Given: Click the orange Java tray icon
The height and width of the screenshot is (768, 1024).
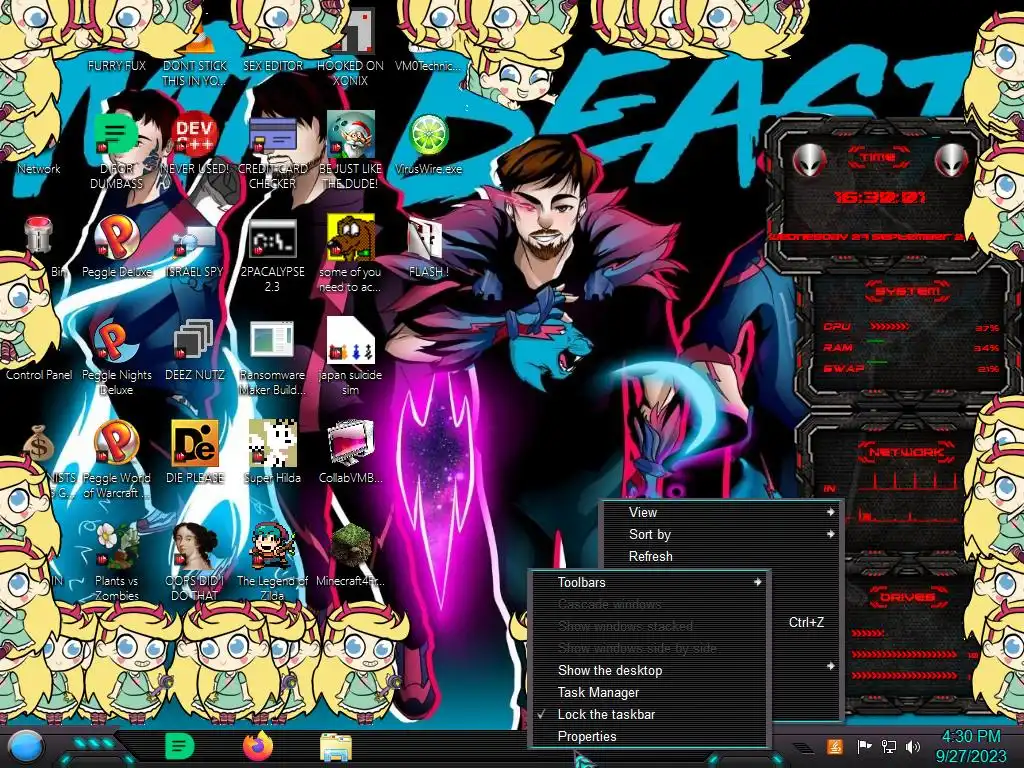Looking at the screenshot, I should (x=835, y=746).
